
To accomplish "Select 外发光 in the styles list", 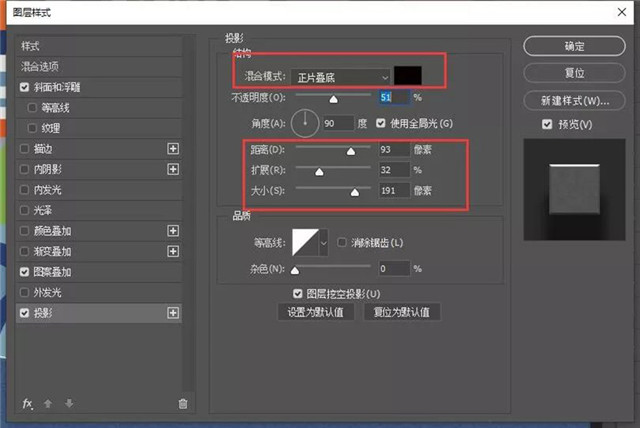I will tap(48, 292).
